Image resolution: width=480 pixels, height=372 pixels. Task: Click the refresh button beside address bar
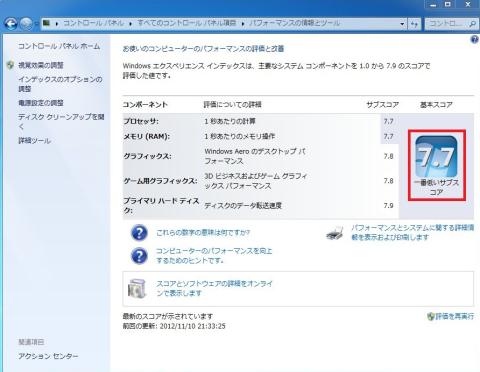point(414,24)
